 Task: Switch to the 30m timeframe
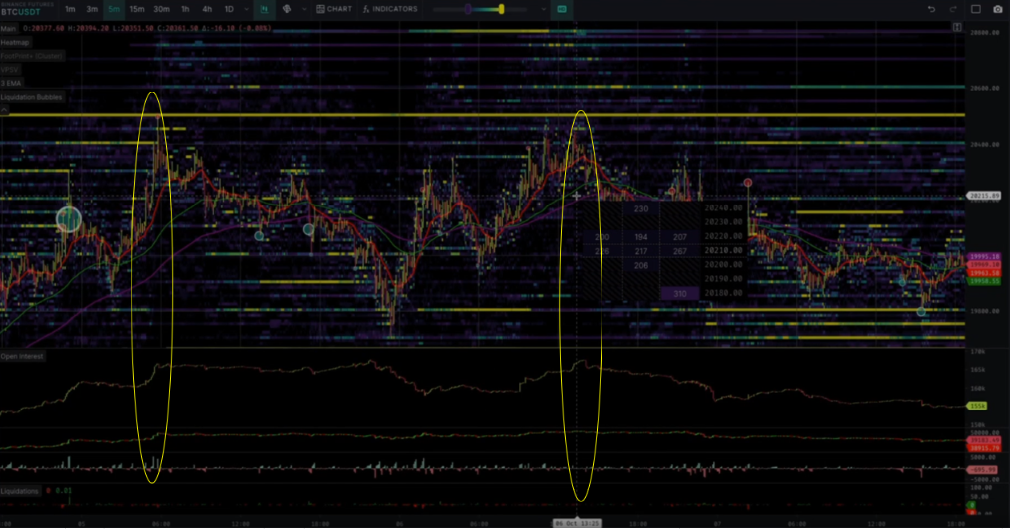(161, 9)
